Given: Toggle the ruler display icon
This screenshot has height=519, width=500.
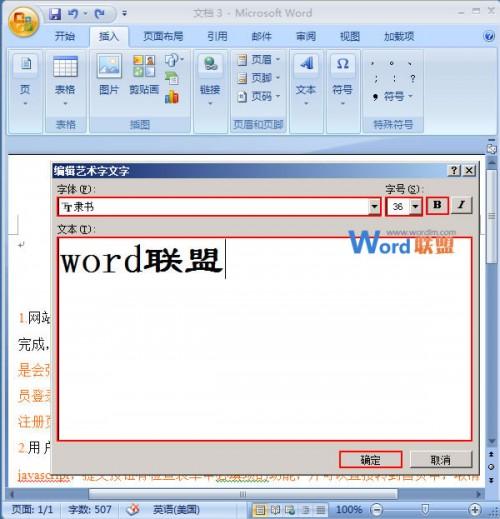Looking at the screenshot, I should click(x=491, y=149).
